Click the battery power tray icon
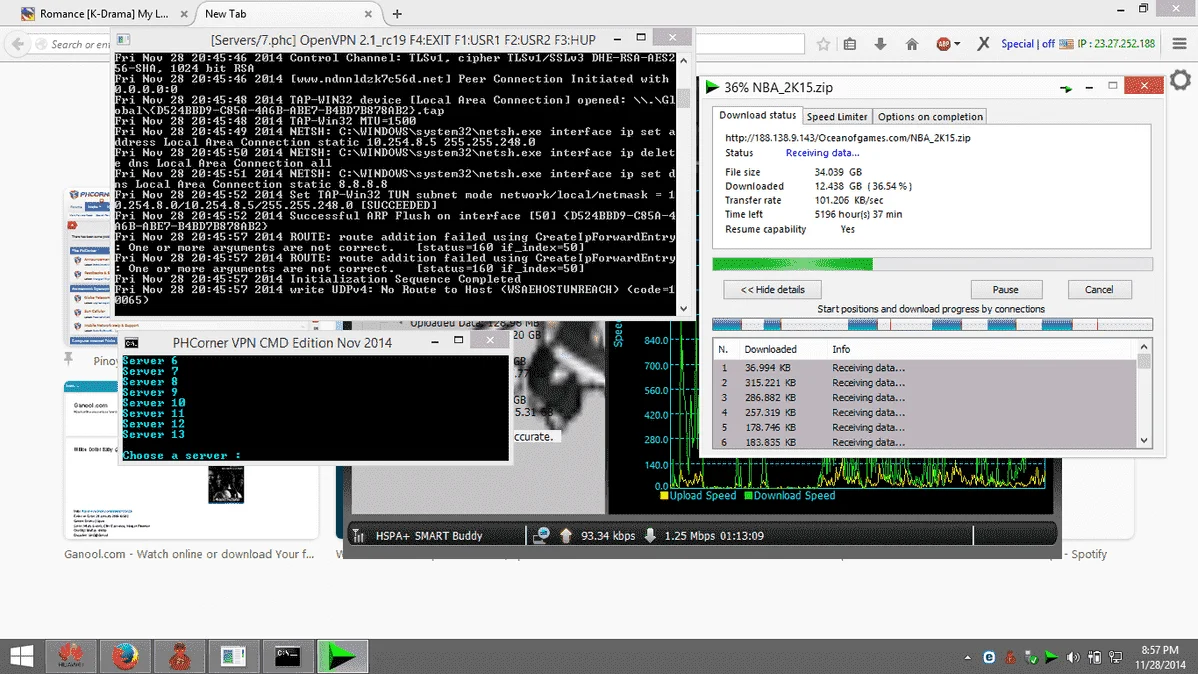The width and height of the screenshot is (1198, 674). pyautogui.click(x=1094, y=657)
